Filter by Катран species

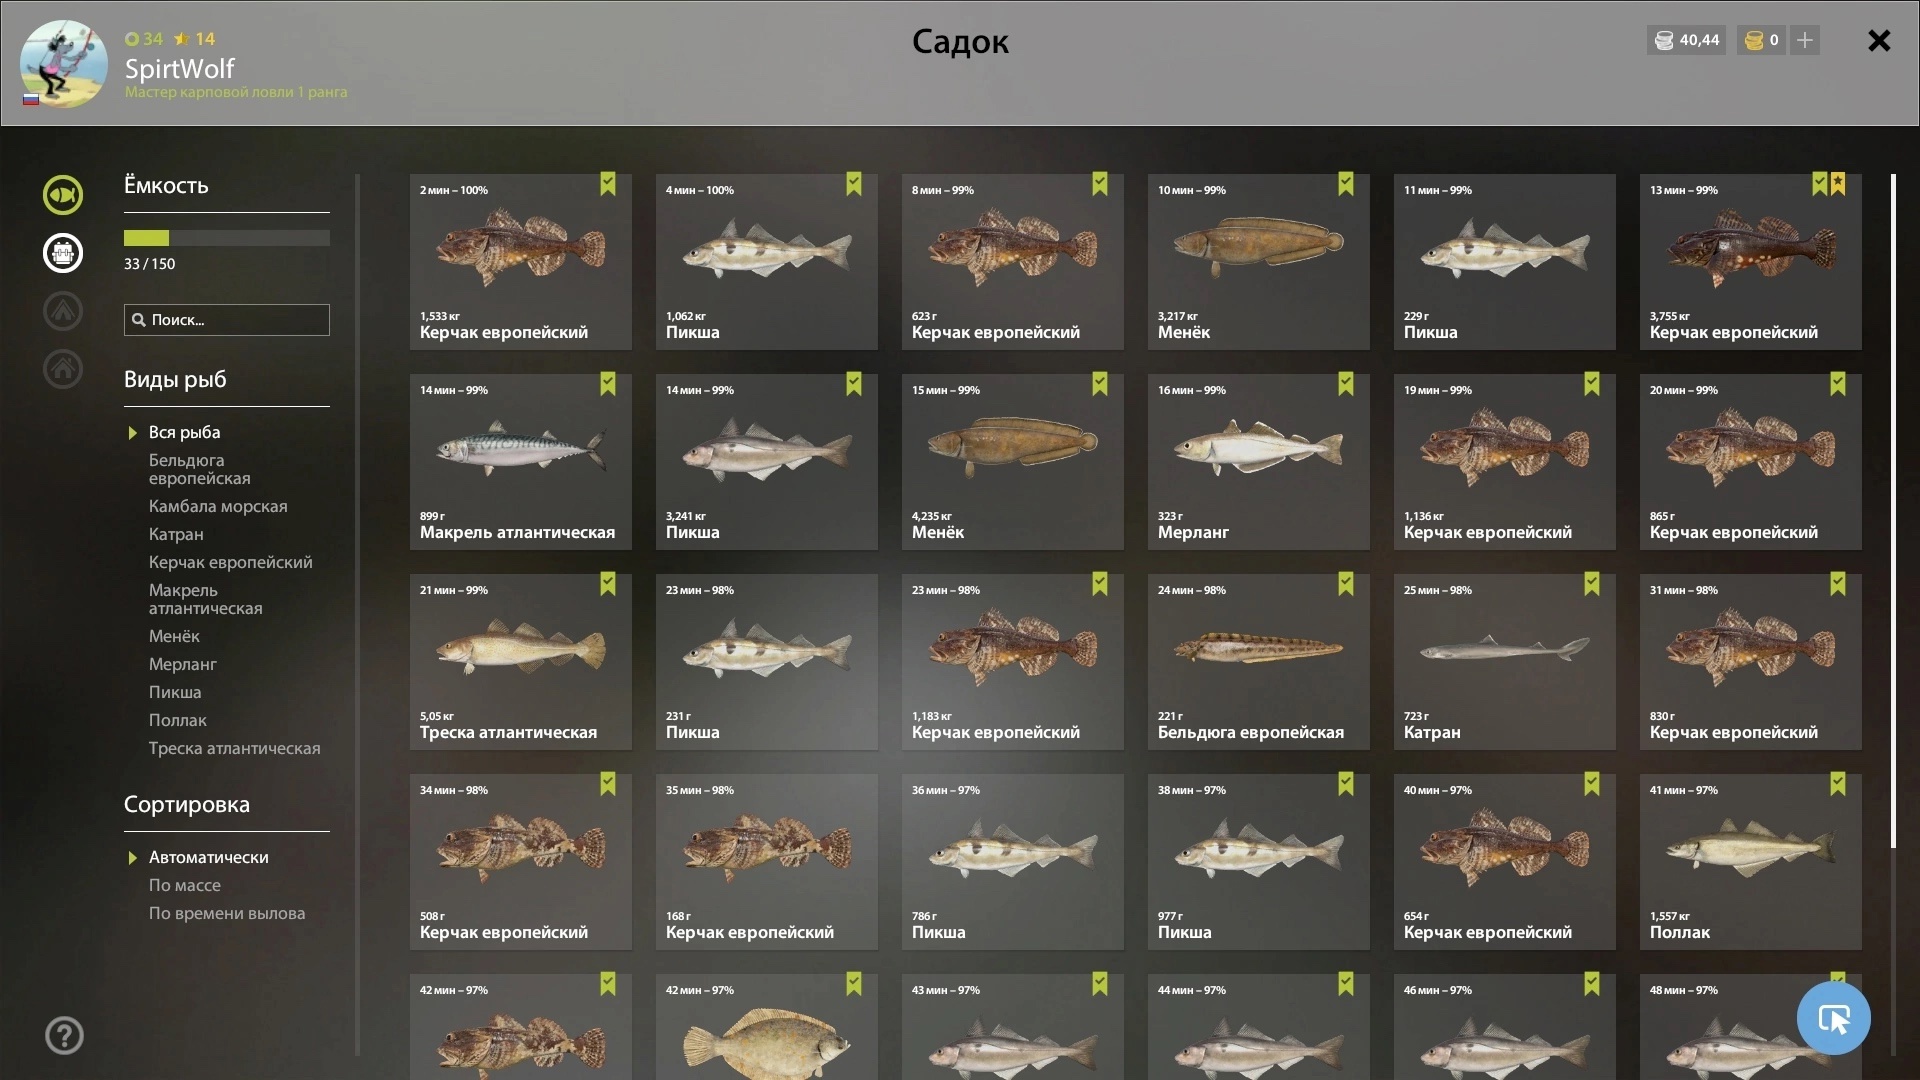coord(176,534)
